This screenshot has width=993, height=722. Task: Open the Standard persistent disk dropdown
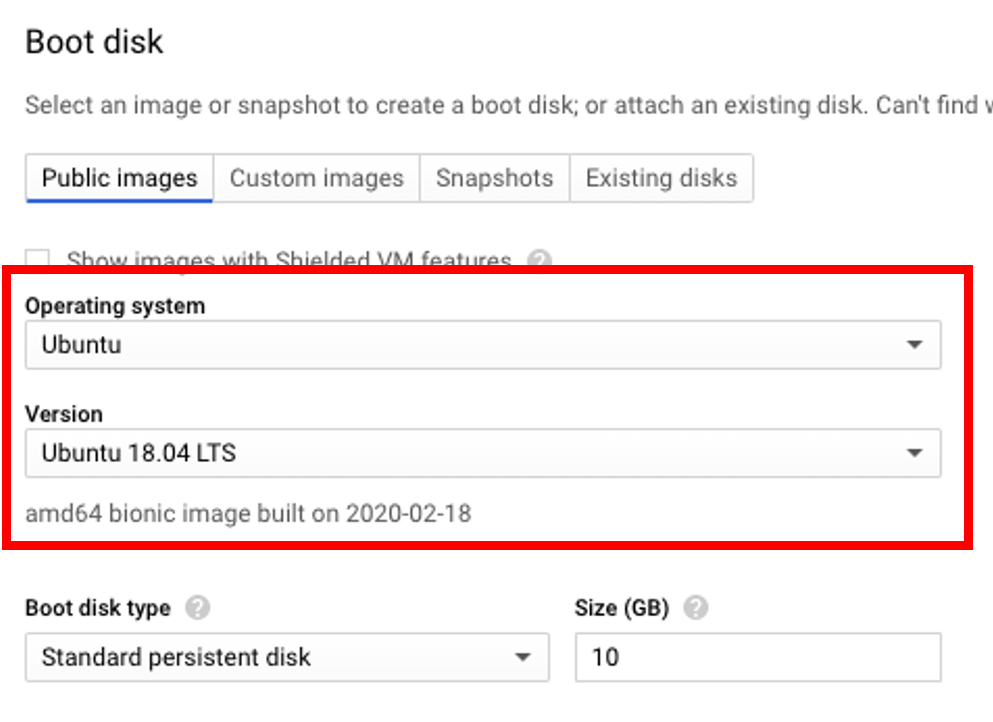286,657
